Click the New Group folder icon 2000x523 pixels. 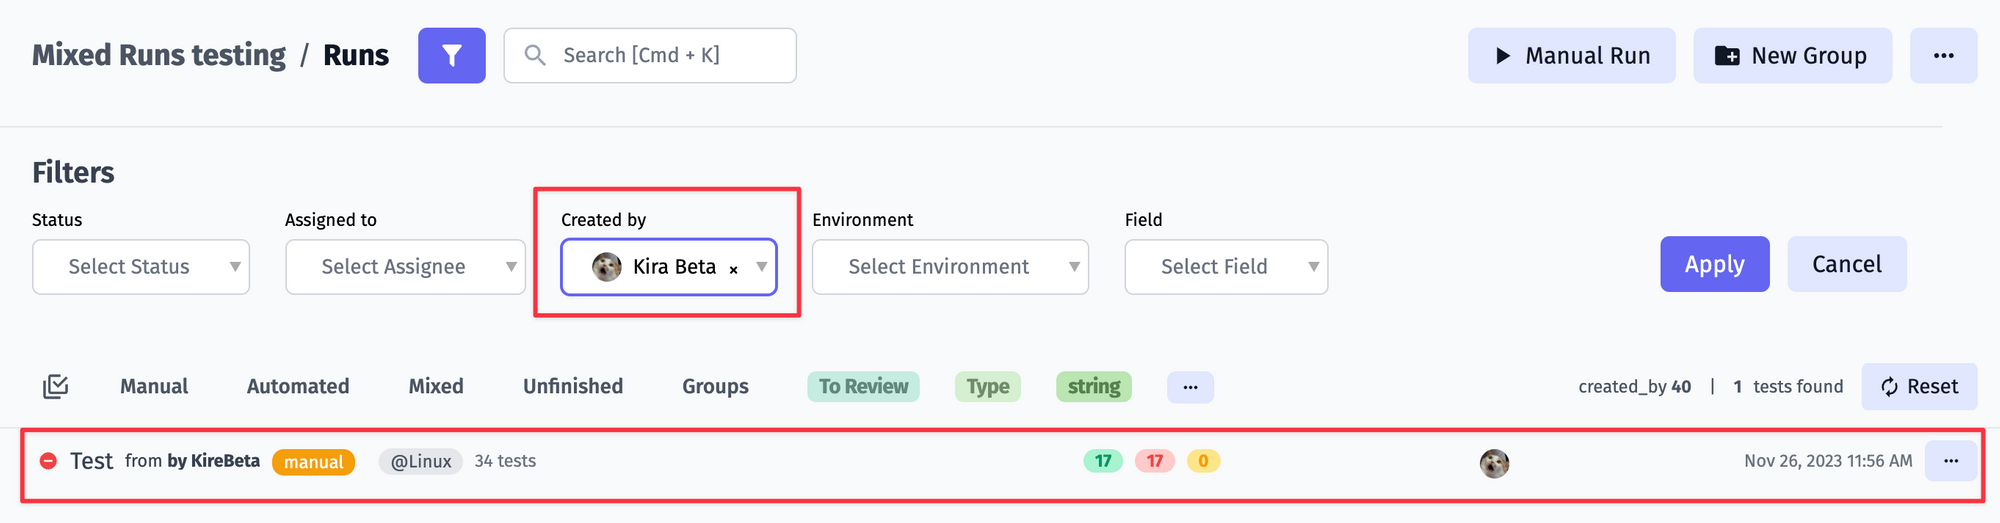pos(1727,56)
